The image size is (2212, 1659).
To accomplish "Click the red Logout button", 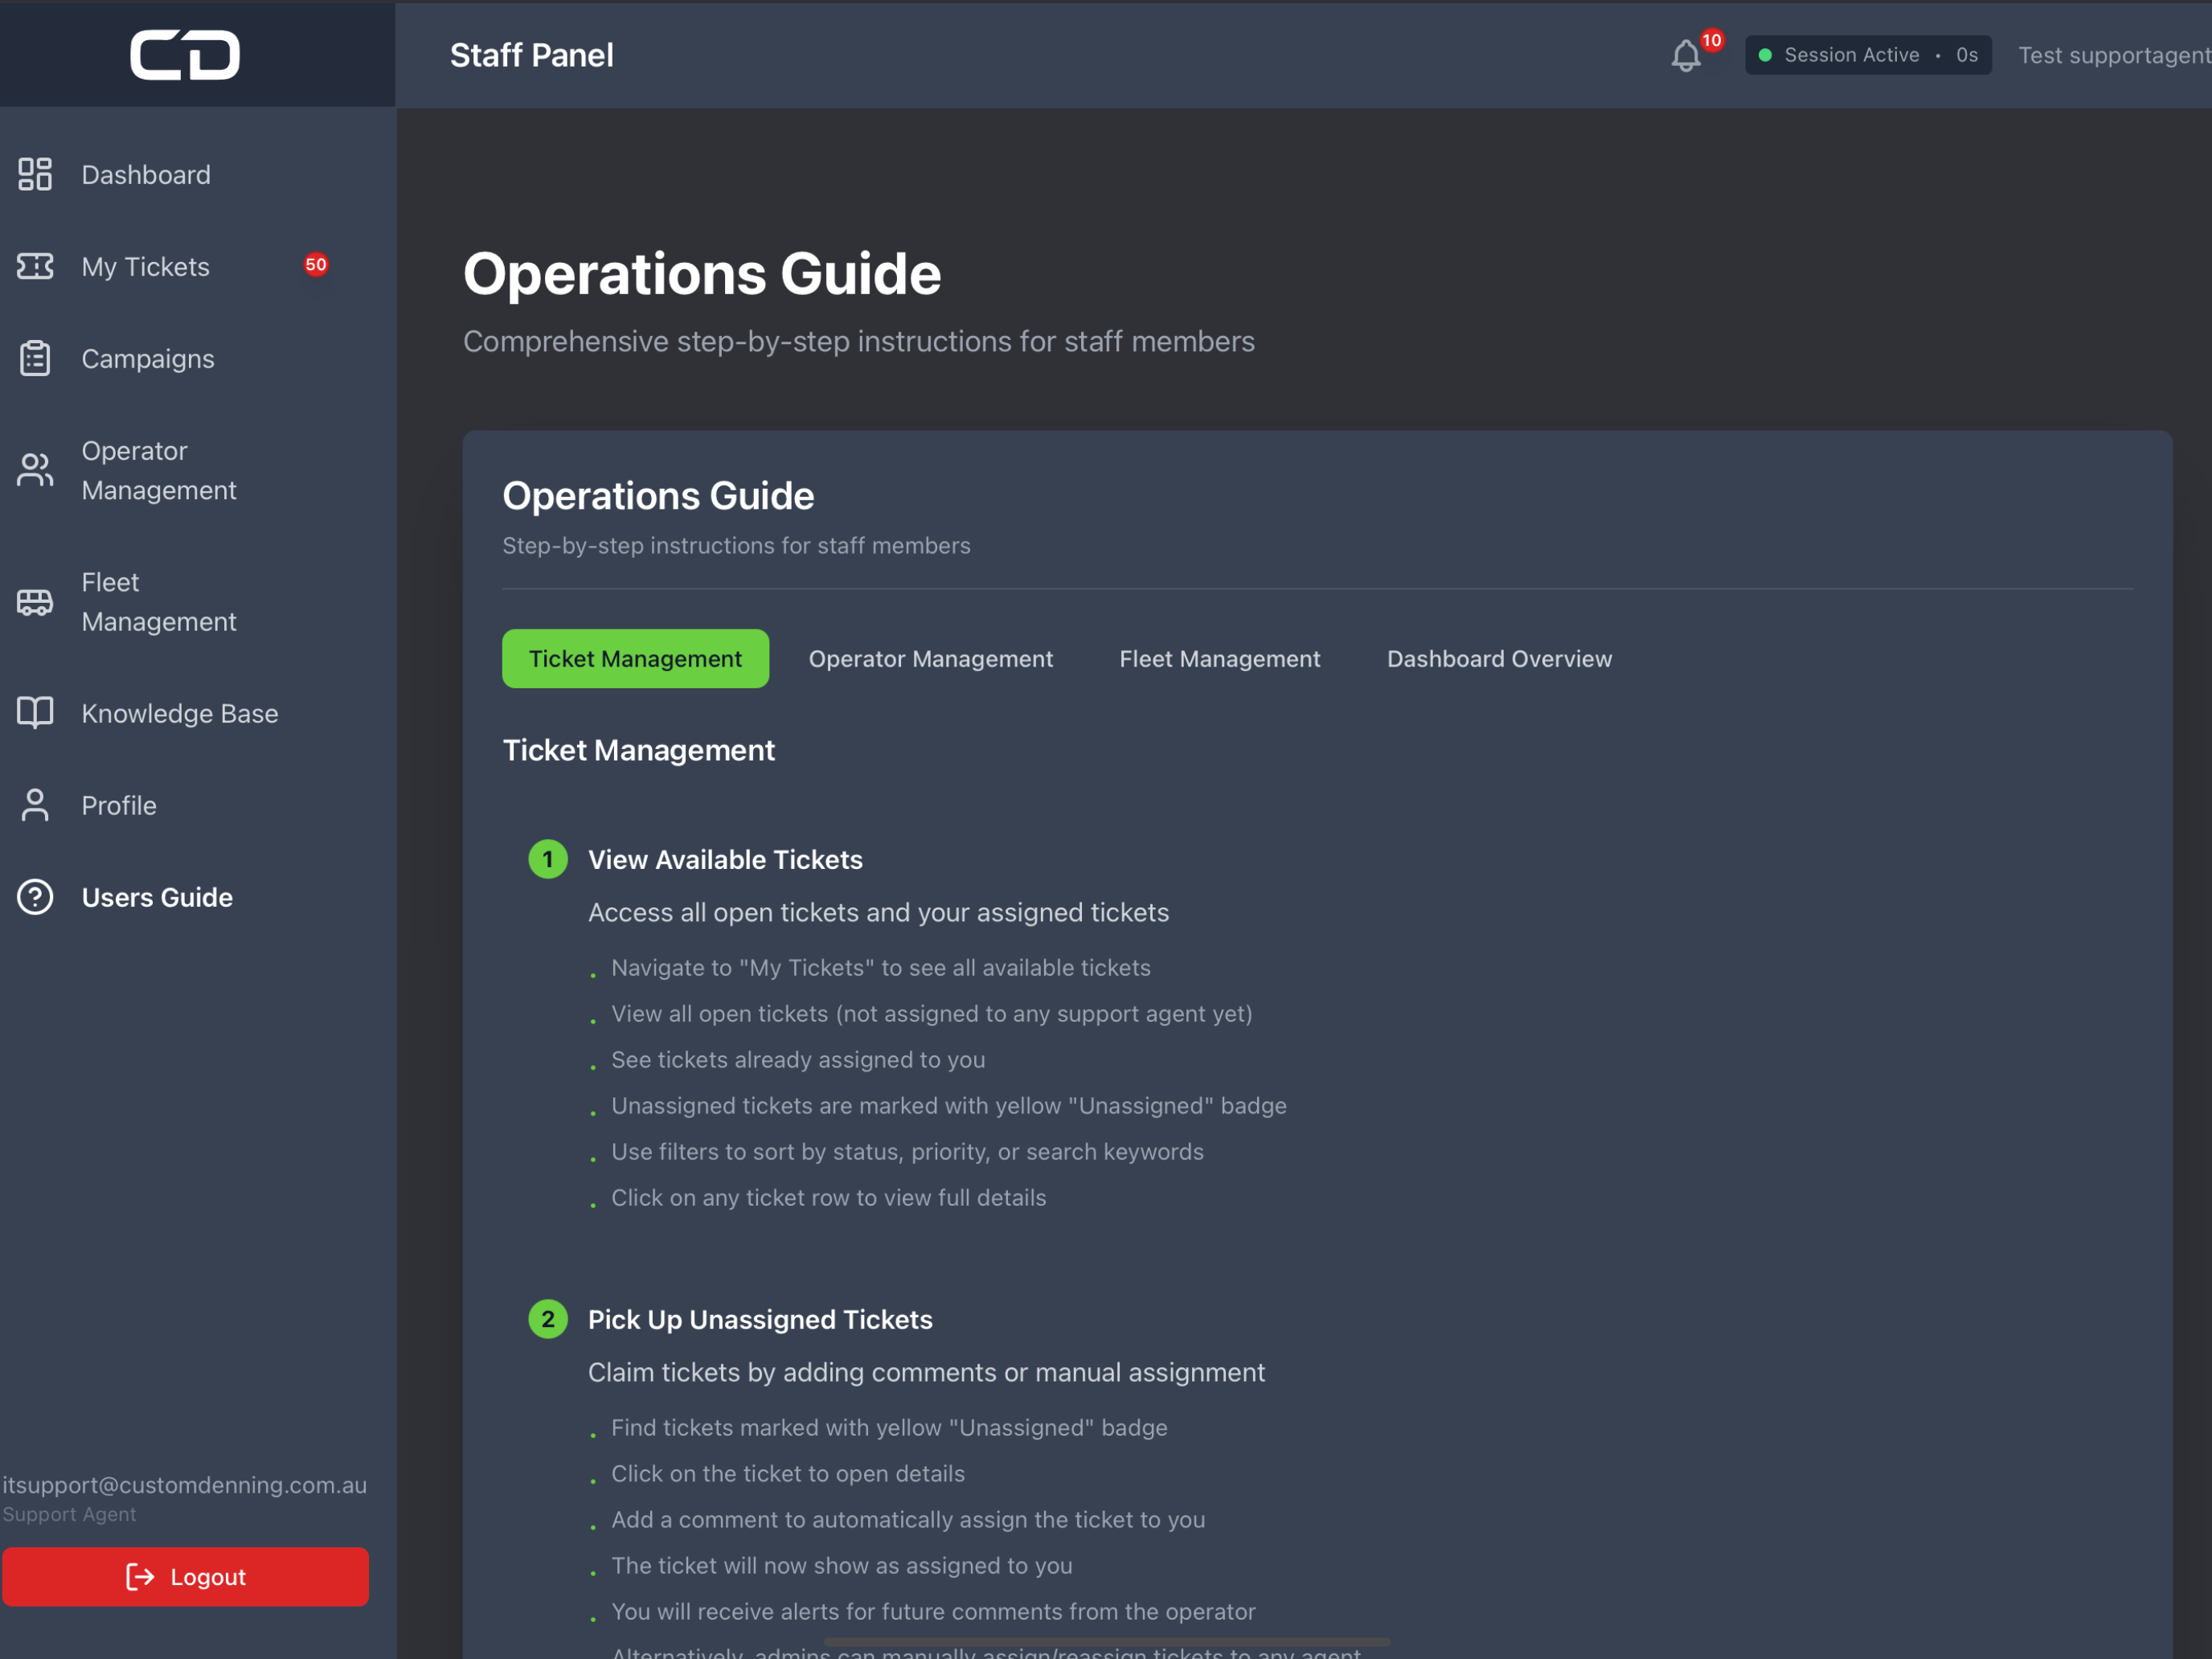I will tap(185, 1577).
